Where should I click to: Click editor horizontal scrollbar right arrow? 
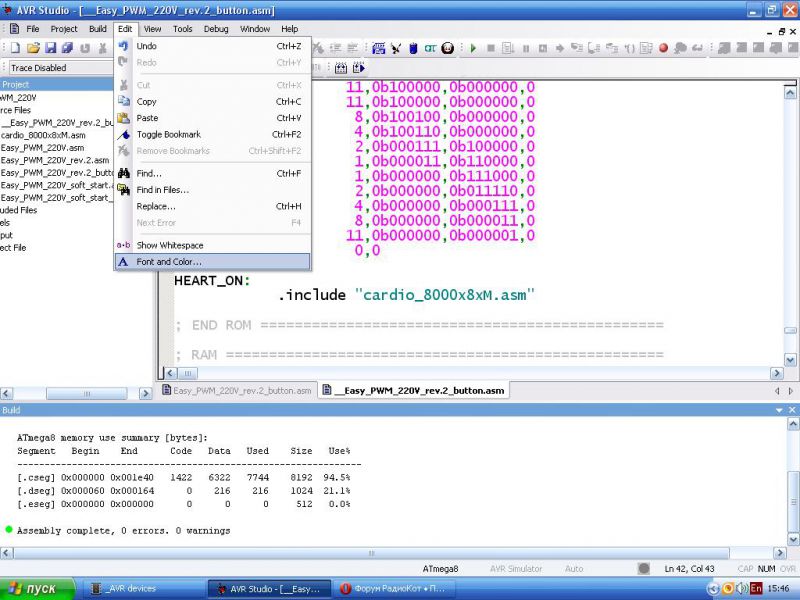coord(777,373)
